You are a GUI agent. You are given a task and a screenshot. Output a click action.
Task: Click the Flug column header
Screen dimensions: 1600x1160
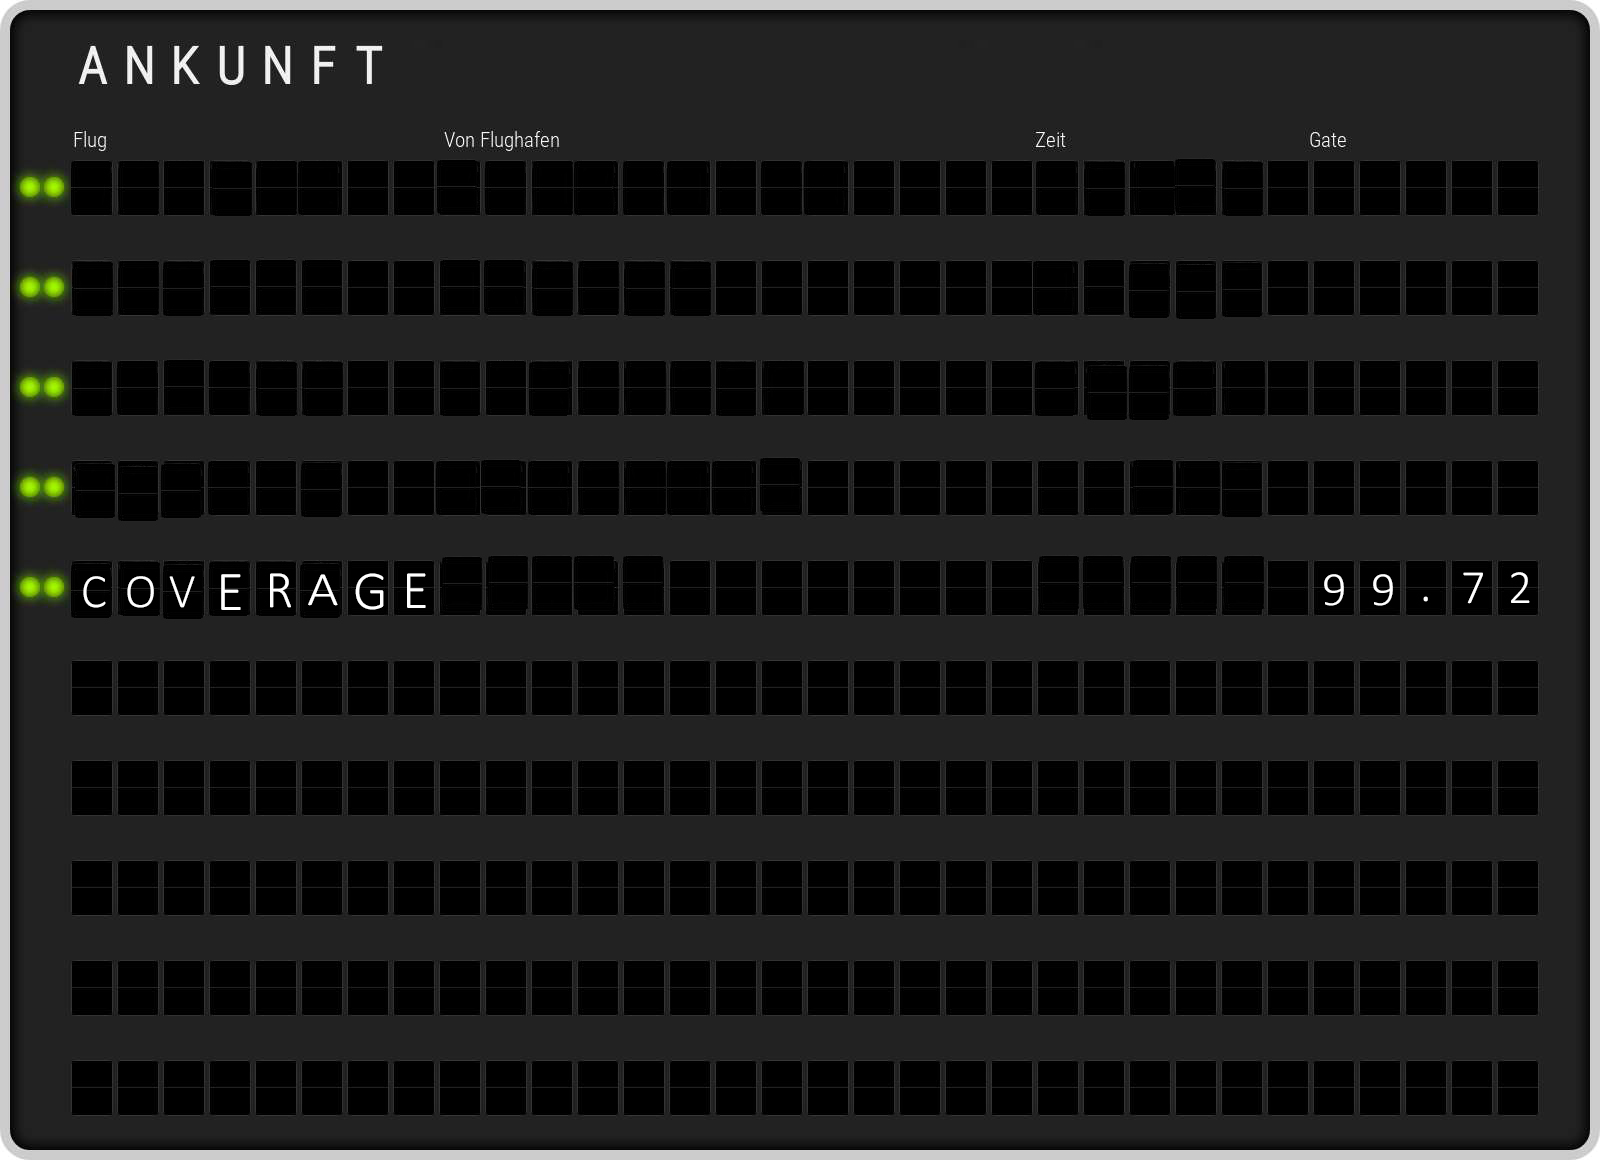90,140
